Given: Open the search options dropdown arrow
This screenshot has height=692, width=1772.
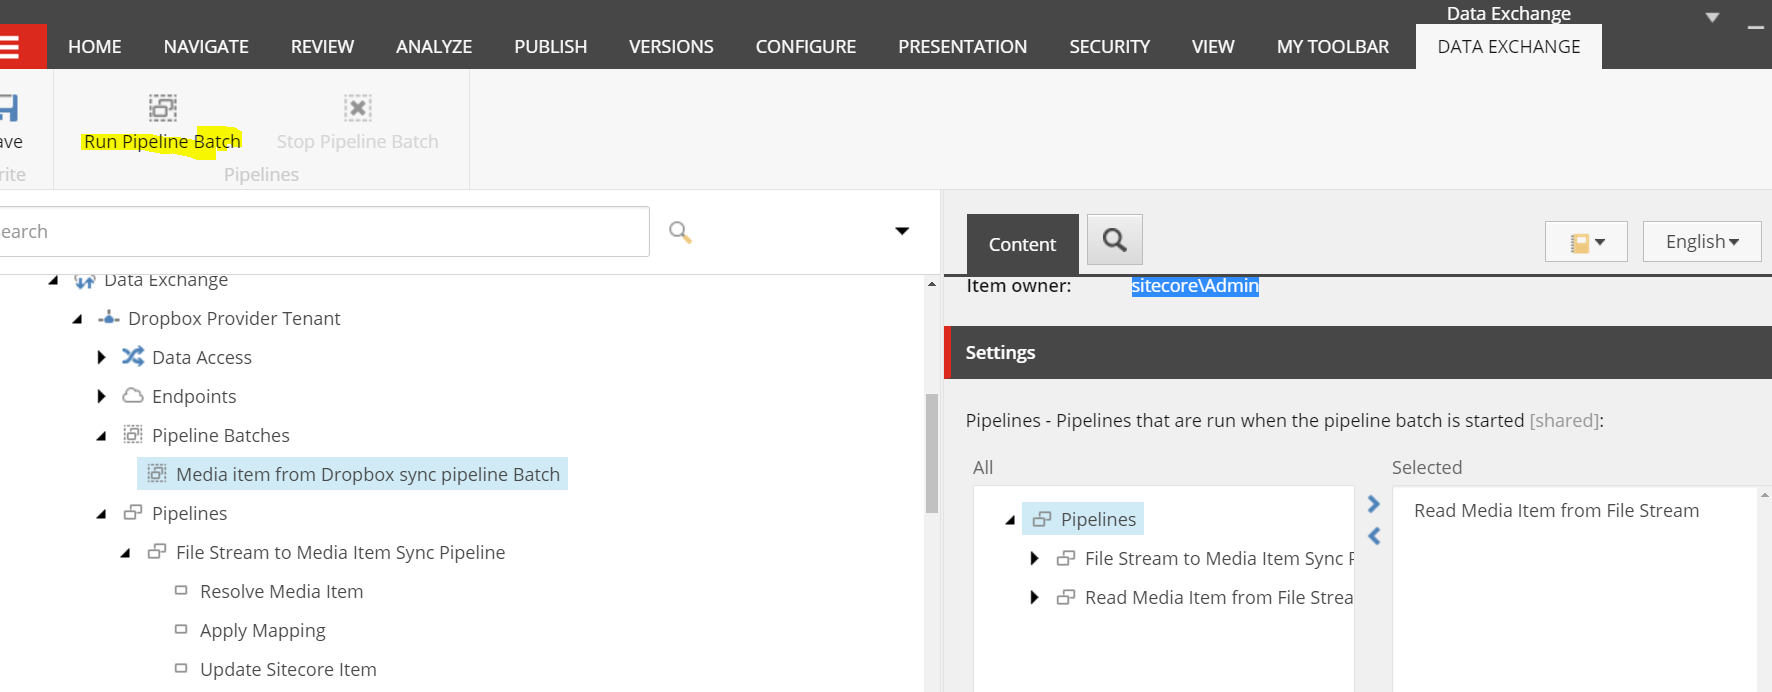Looking at the screenshot, I should (902, 231).
